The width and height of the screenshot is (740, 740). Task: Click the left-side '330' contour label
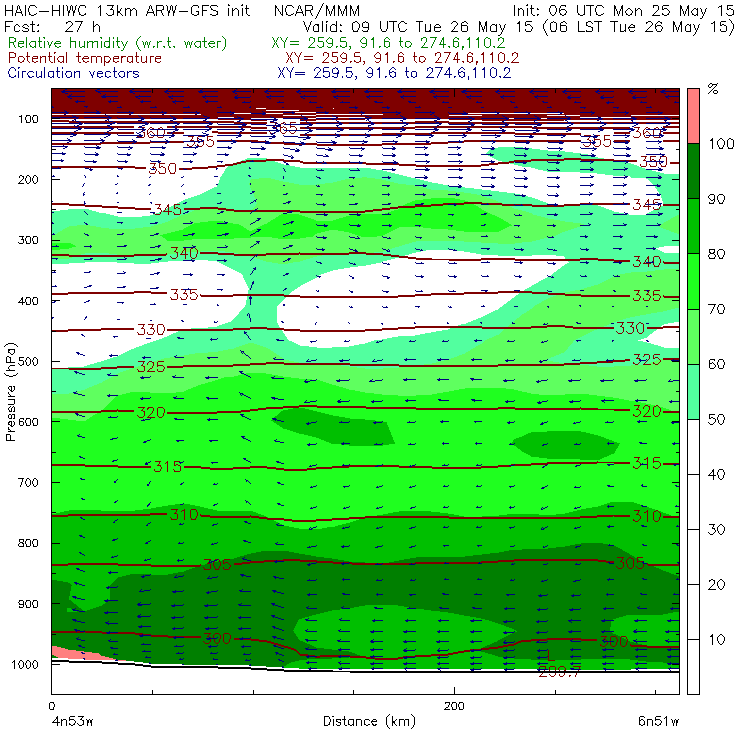[x=151, y=329]
